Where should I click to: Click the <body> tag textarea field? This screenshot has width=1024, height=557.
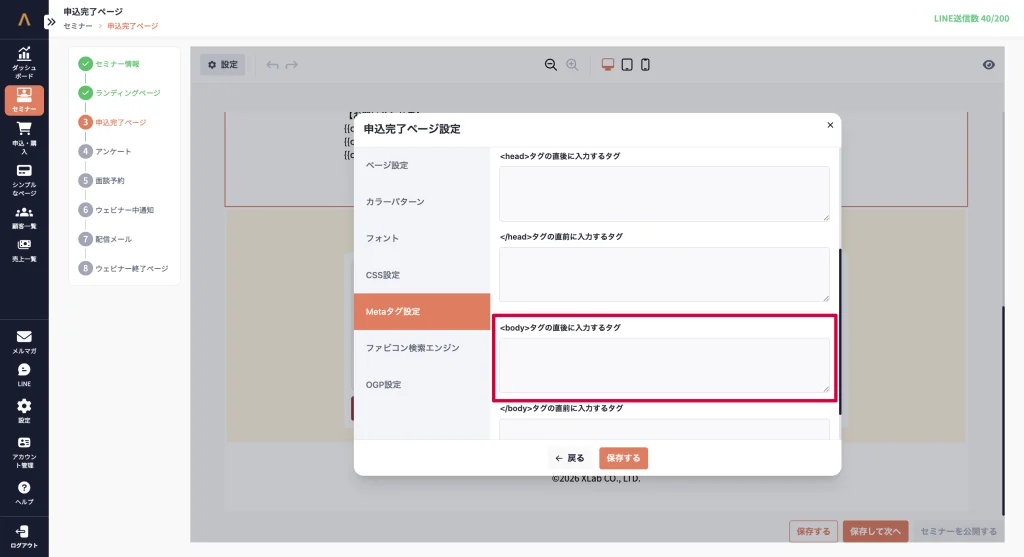point(664,365)
